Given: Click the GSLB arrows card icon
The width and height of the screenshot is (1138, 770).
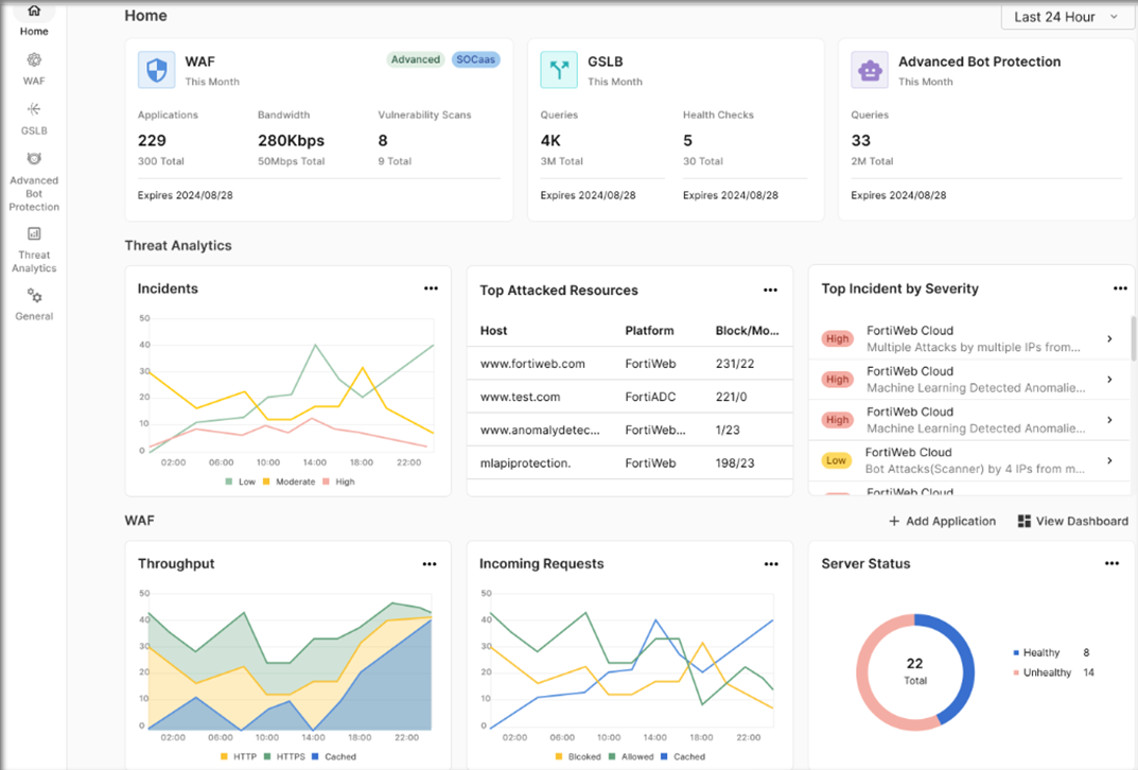Looking at the screenshot, I should [559, 70].
